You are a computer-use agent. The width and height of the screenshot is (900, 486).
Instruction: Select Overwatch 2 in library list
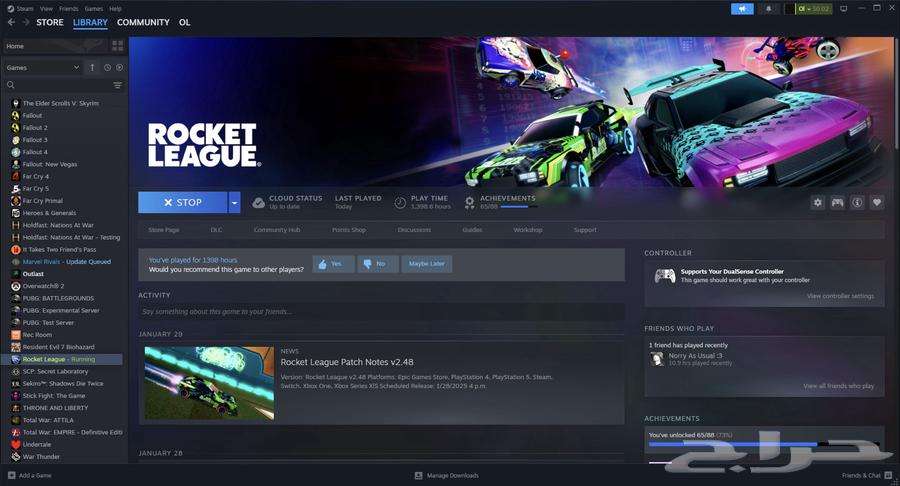pyautogui.click(x=43, y=286)
